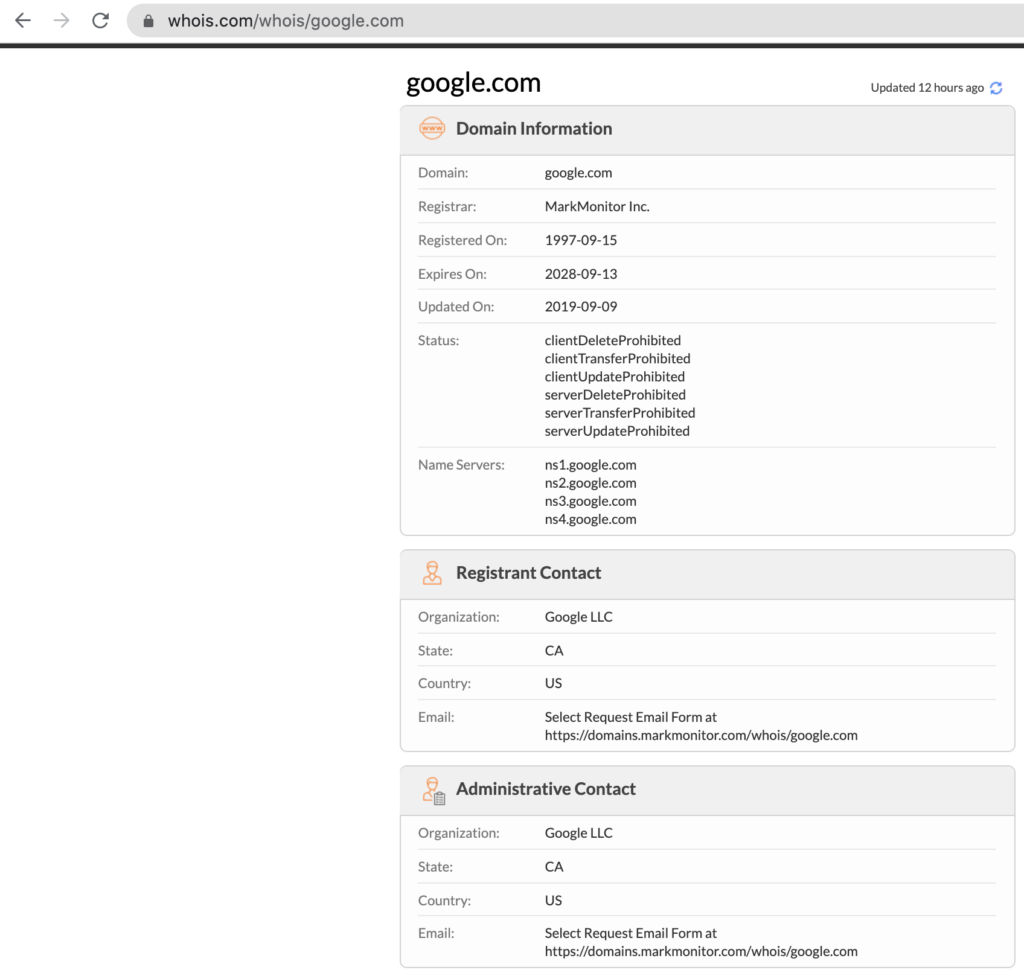
Task: Click status serverDeleteProhibited
Action: (615, 394)
